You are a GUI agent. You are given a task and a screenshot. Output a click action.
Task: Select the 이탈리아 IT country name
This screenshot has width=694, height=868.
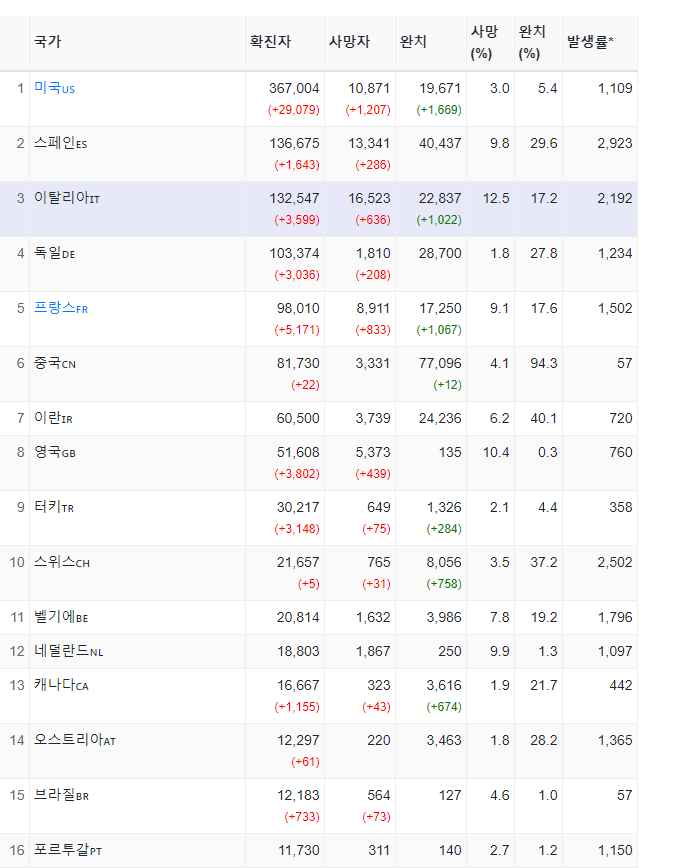pos(66,198)
